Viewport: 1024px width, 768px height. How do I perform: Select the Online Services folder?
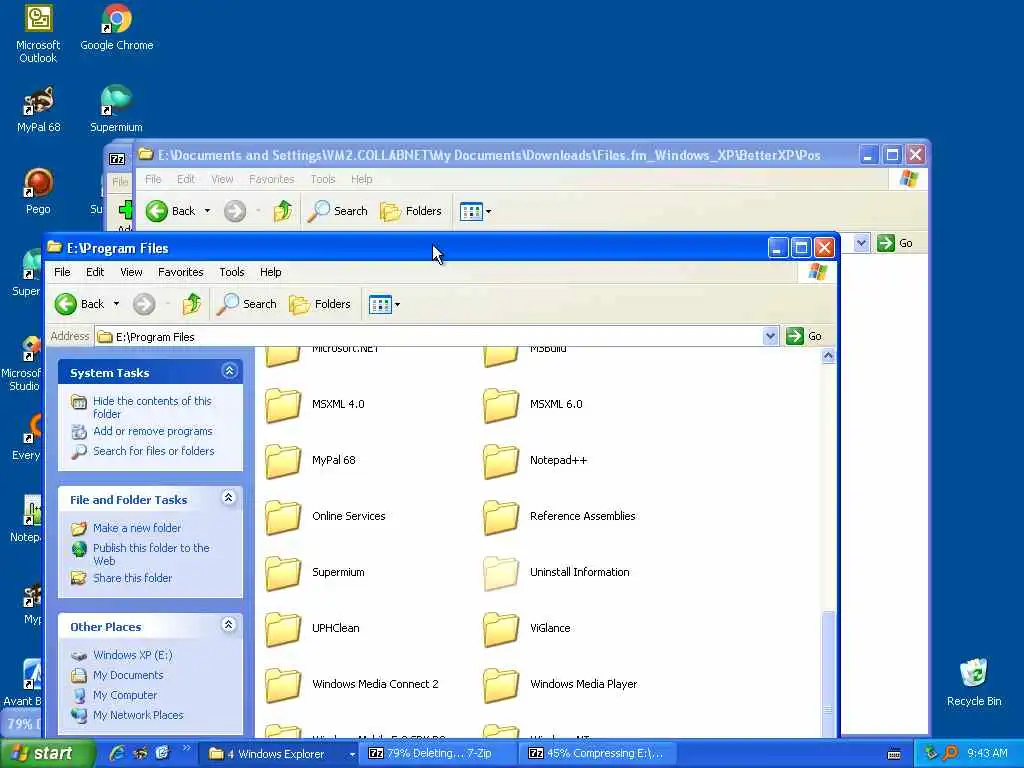tap(325, 517)
